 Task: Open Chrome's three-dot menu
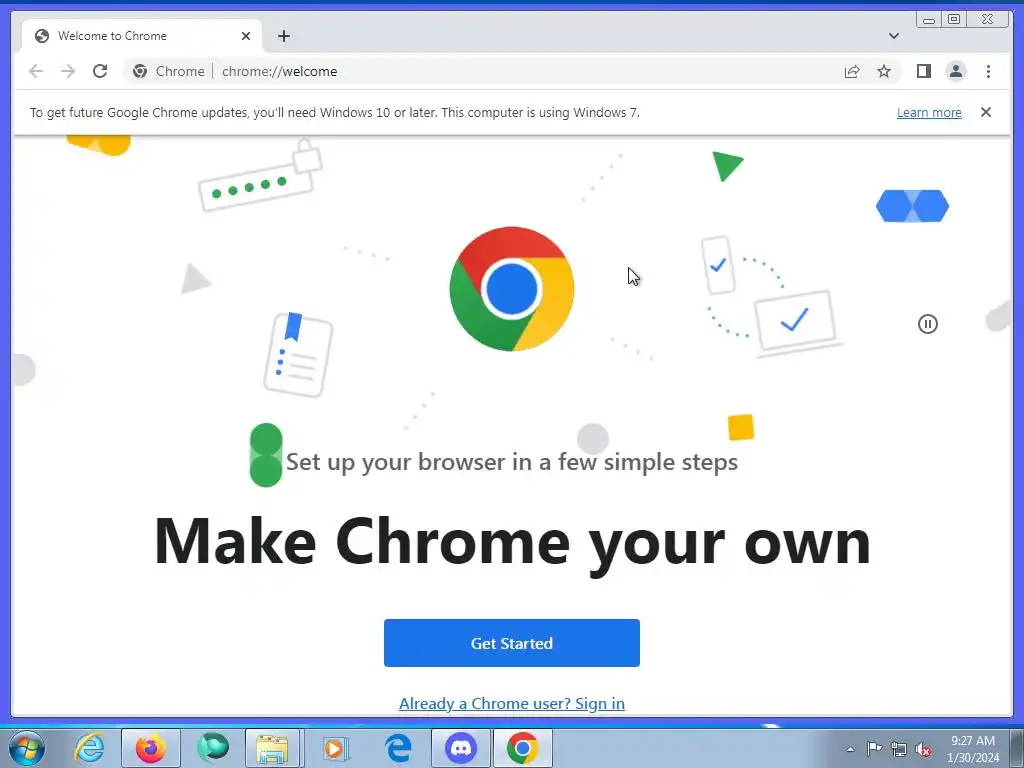point(988,71)
